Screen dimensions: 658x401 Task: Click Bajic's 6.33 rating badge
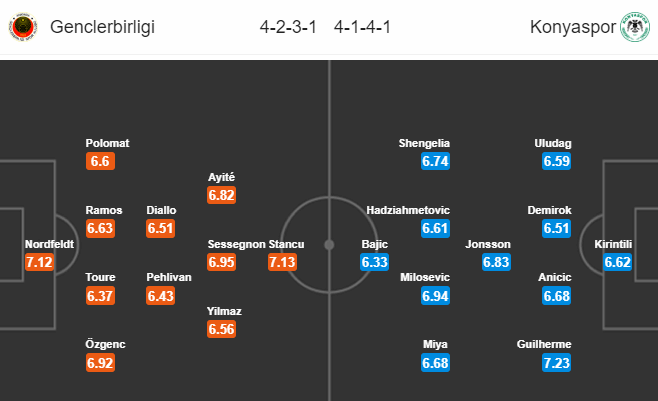point(375,262)
